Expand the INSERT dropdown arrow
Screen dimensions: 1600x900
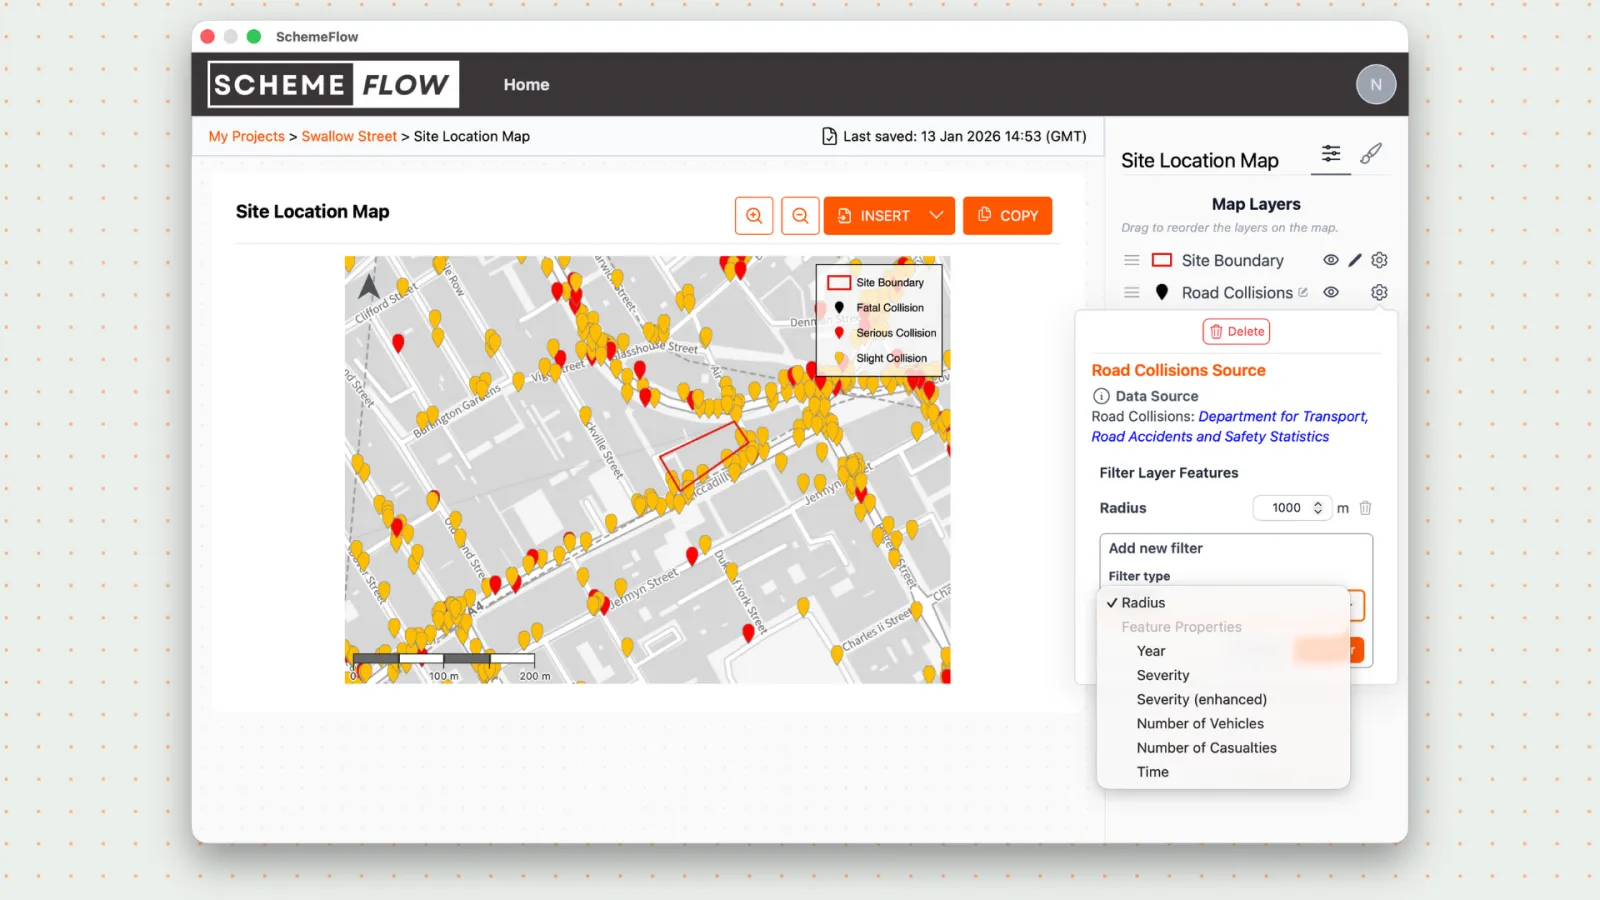936,215
